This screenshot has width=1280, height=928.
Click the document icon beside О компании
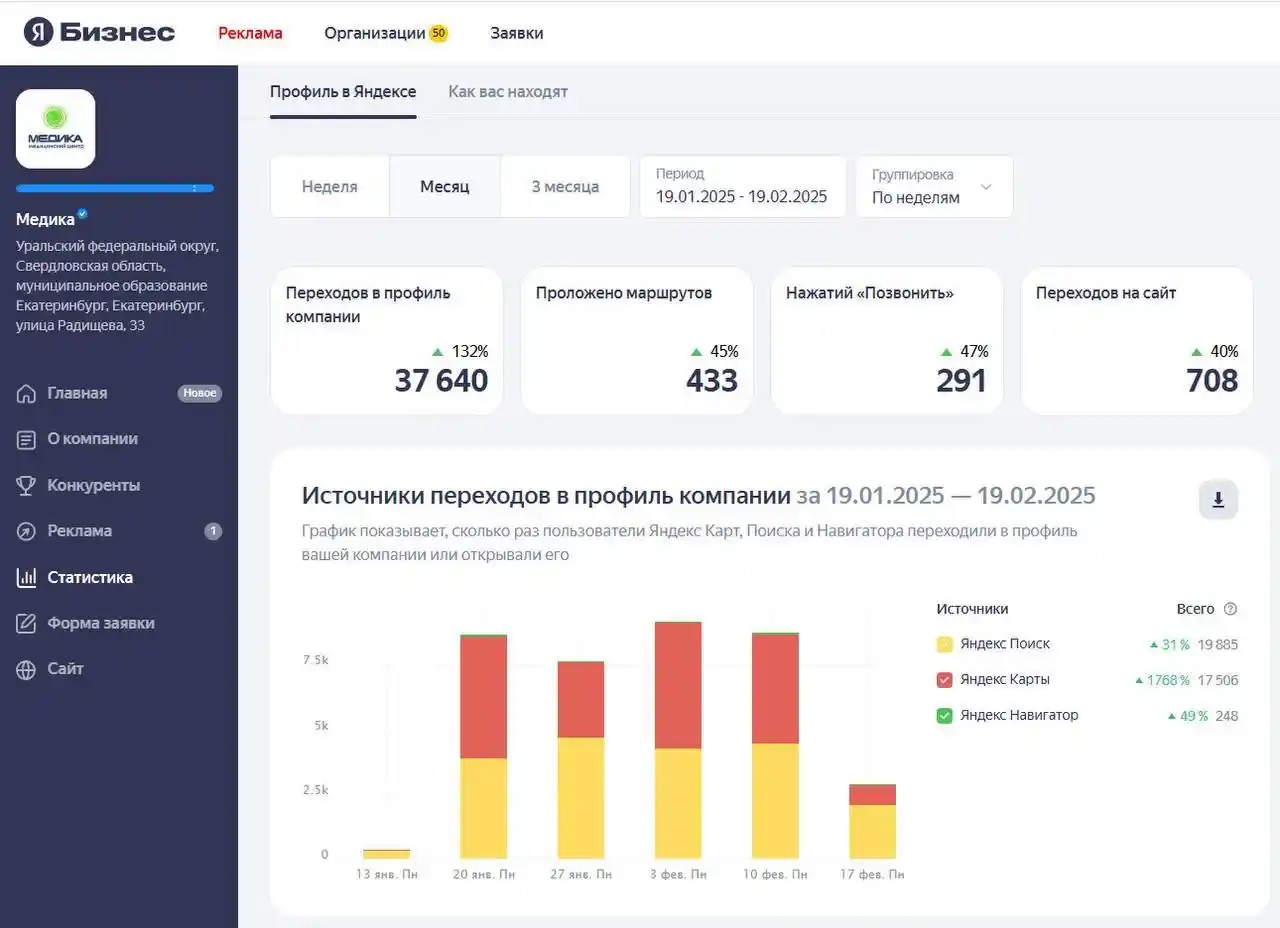[x=26, y=439]
